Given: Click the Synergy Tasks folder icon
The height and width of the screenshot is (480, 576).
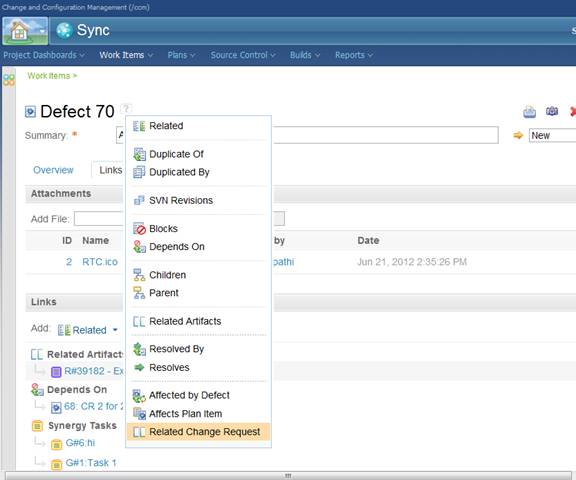Looking at the screenshot, I should click(37, 426).
